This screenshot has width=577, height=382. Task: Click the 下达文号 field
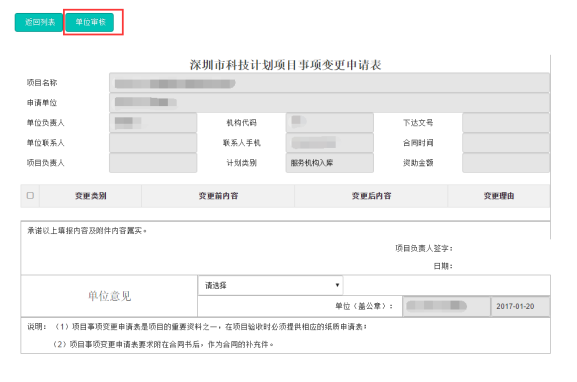point(506,123)
